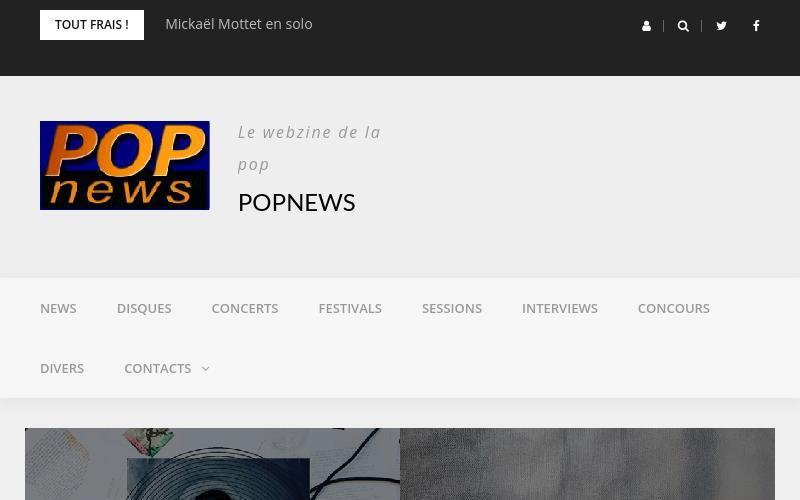Open the Contacts menu item
This screenshot has width=800, height=500.
(x=158, y=368)
